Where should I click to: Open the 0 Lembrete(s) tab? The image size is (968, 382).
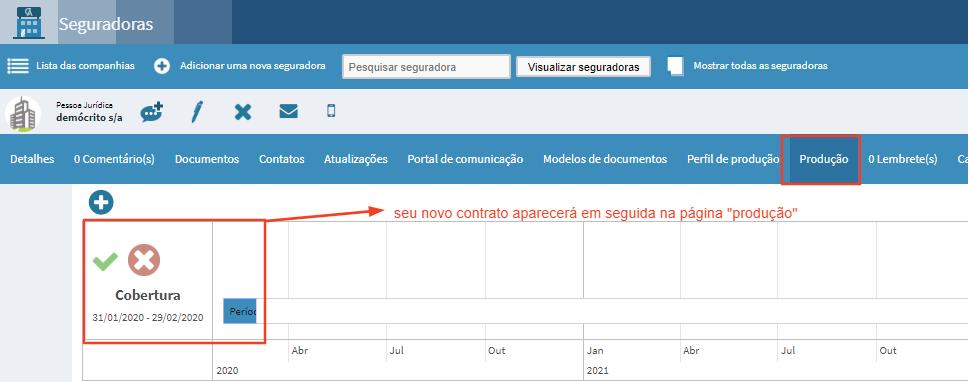pyautogui.click(x=903, y=159)
